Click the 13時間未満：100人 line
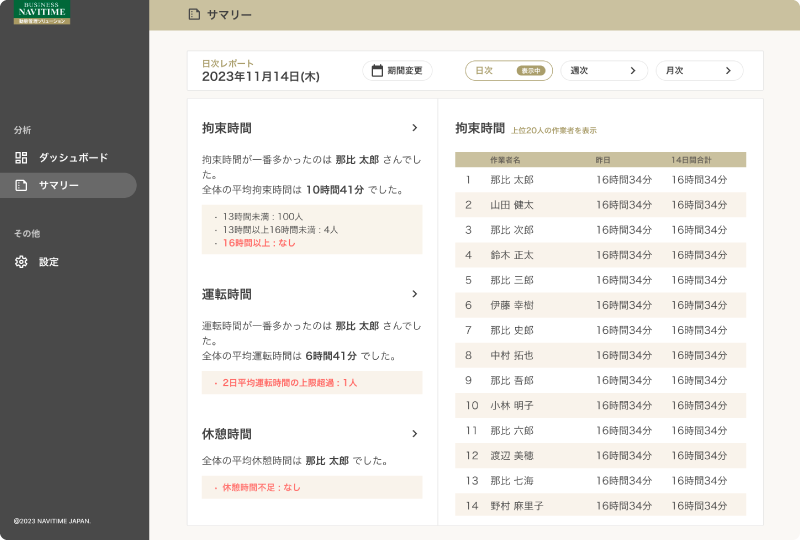The image size is (800, 540). (263, 216)
